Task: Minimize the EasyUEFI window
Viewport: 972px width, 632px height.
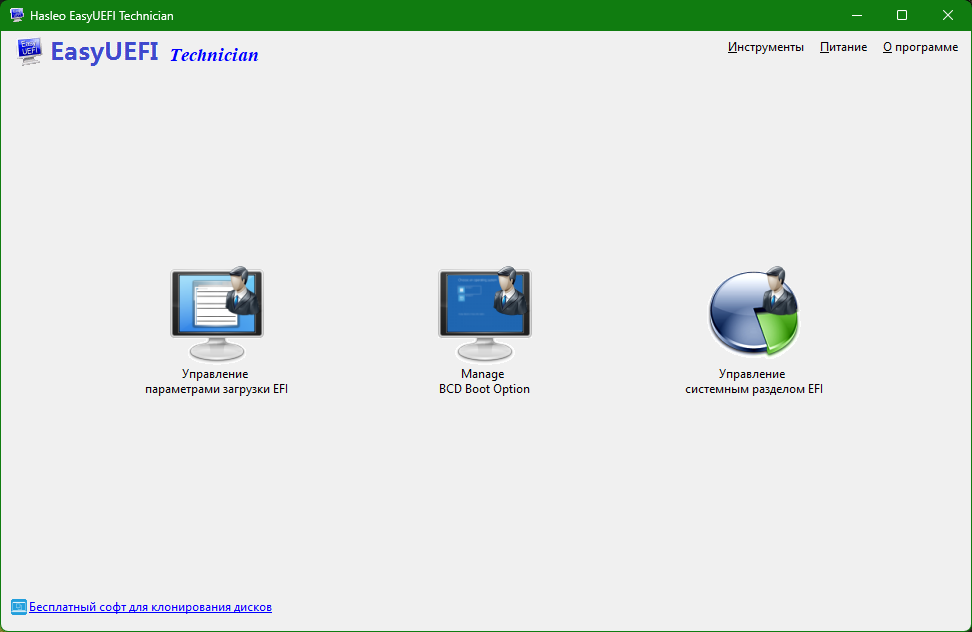Action: click(857, 15)
